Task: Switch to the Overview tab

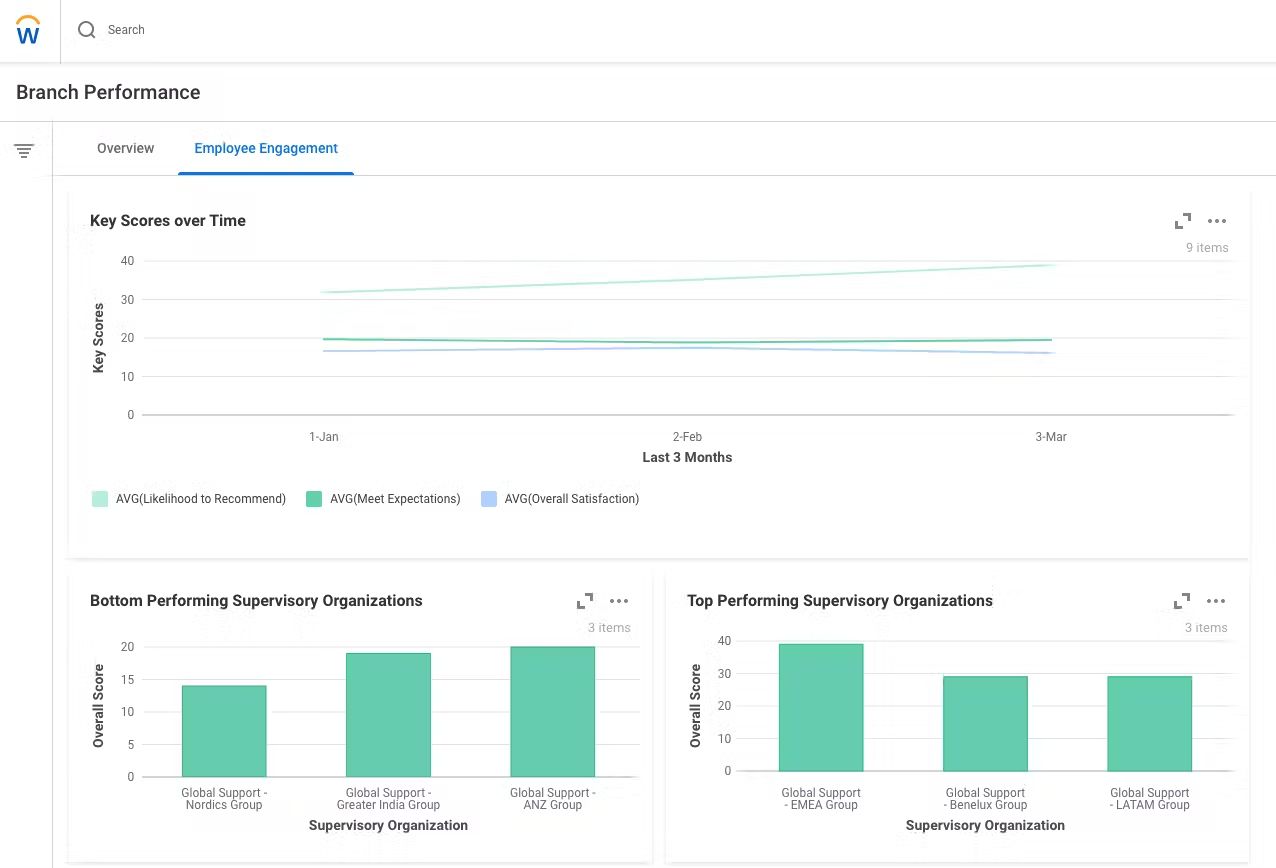Action: pyautogui.click(x=125, y=148)
